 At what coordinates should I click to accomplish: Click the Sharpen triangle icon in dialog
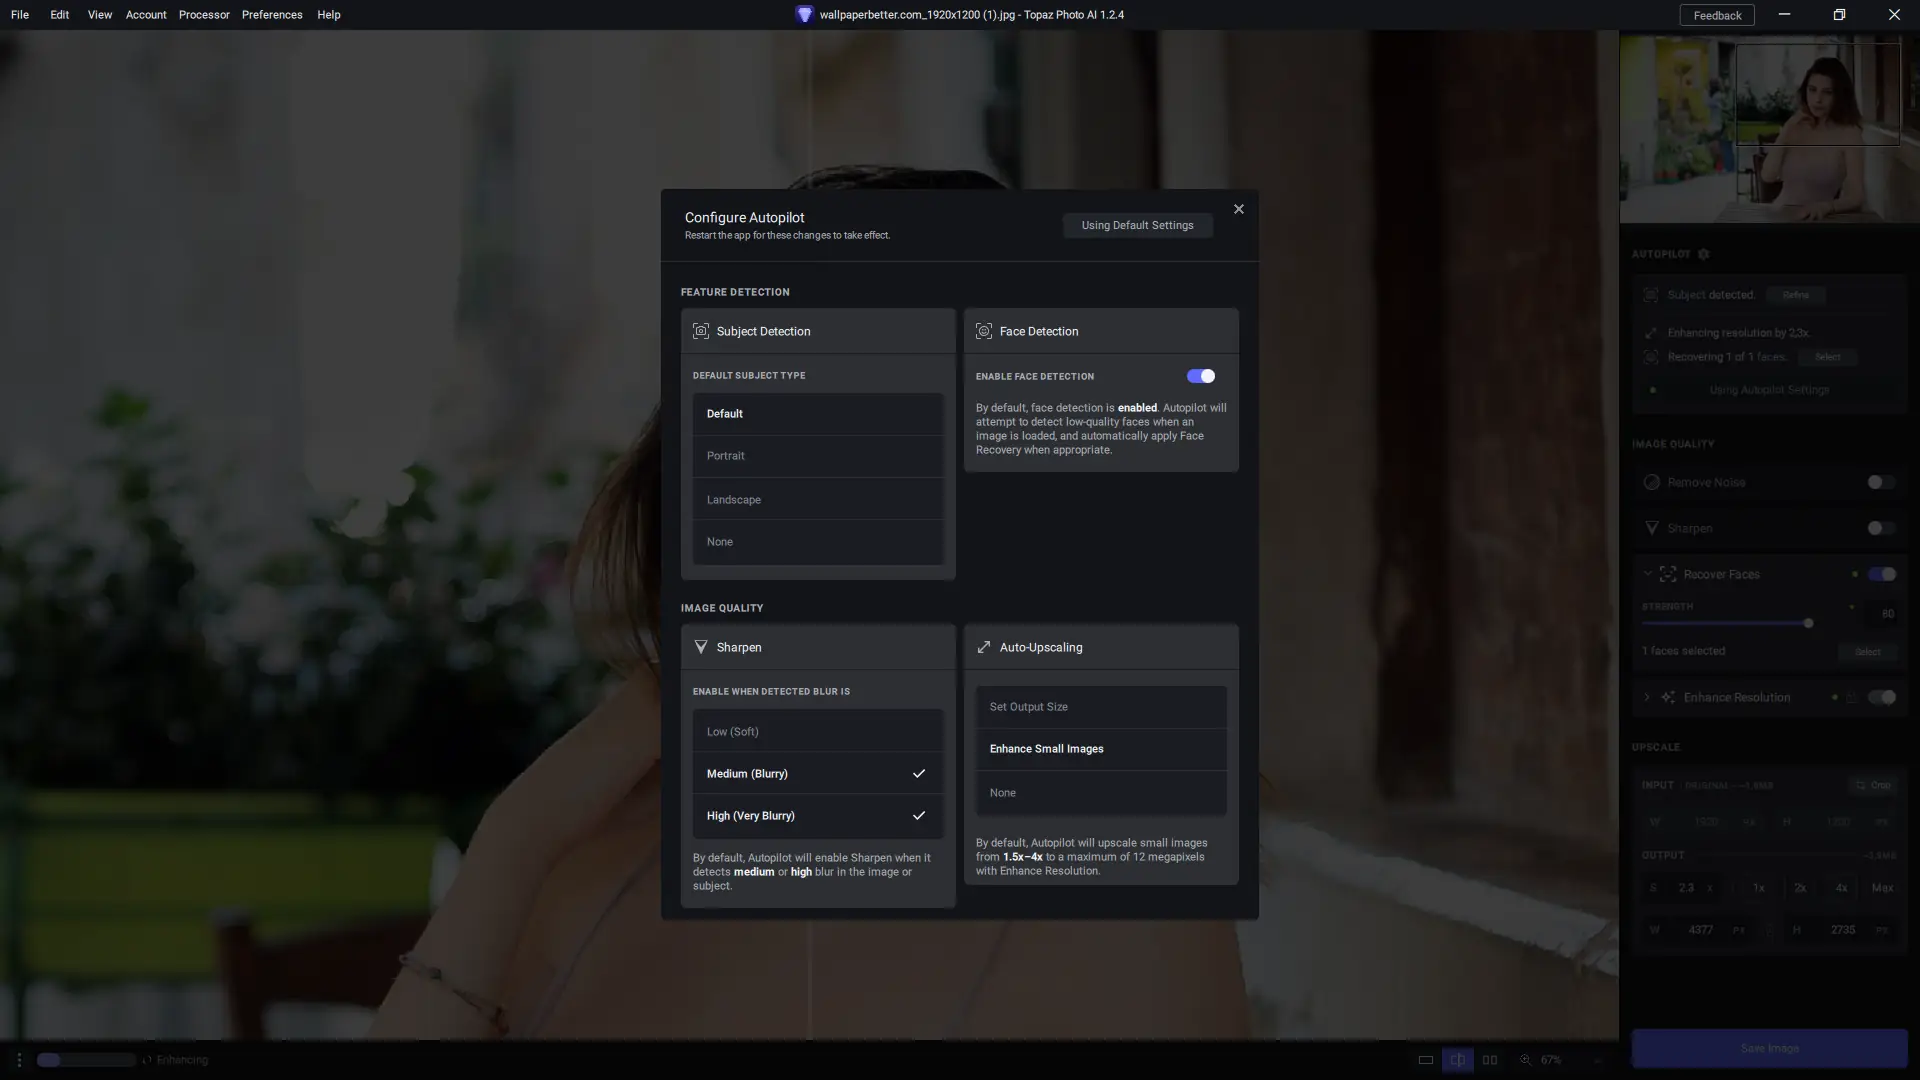[701, 647]
